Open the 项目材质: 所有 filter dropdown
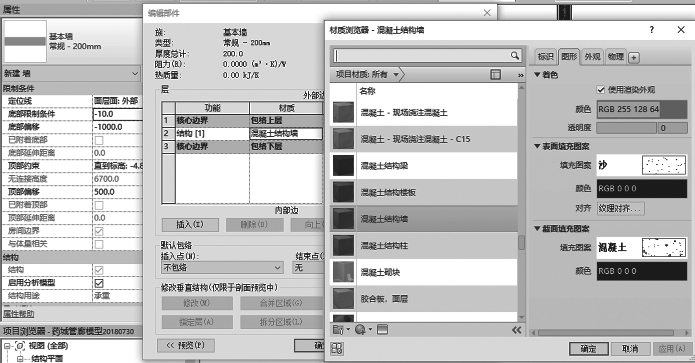 [367, 74]
